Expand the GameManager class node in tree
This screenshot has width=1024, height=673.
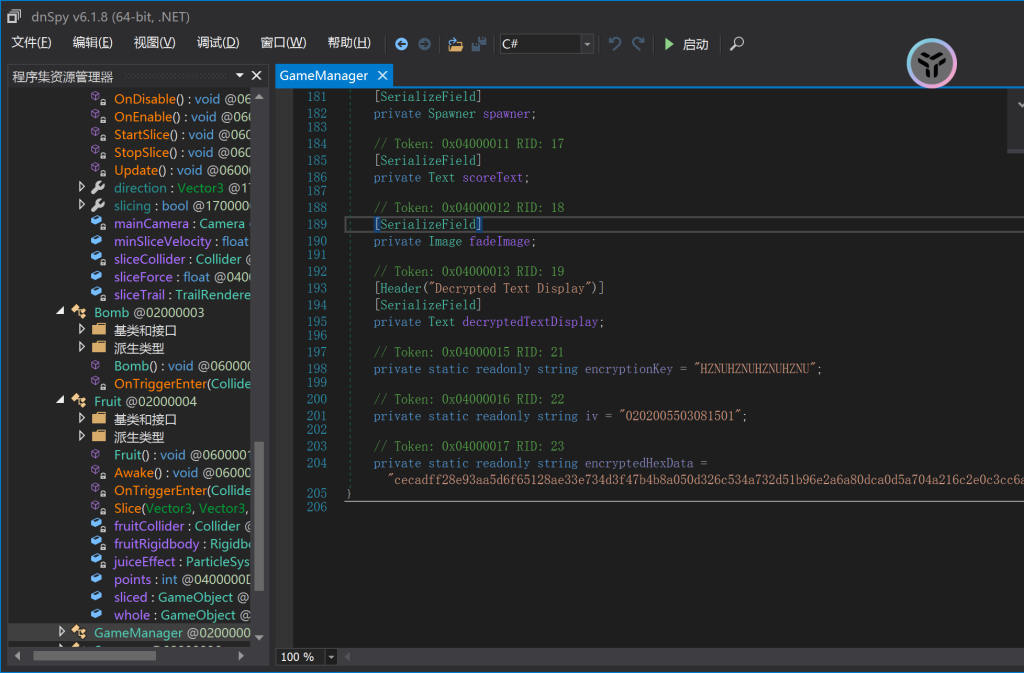tap(61, 632)
